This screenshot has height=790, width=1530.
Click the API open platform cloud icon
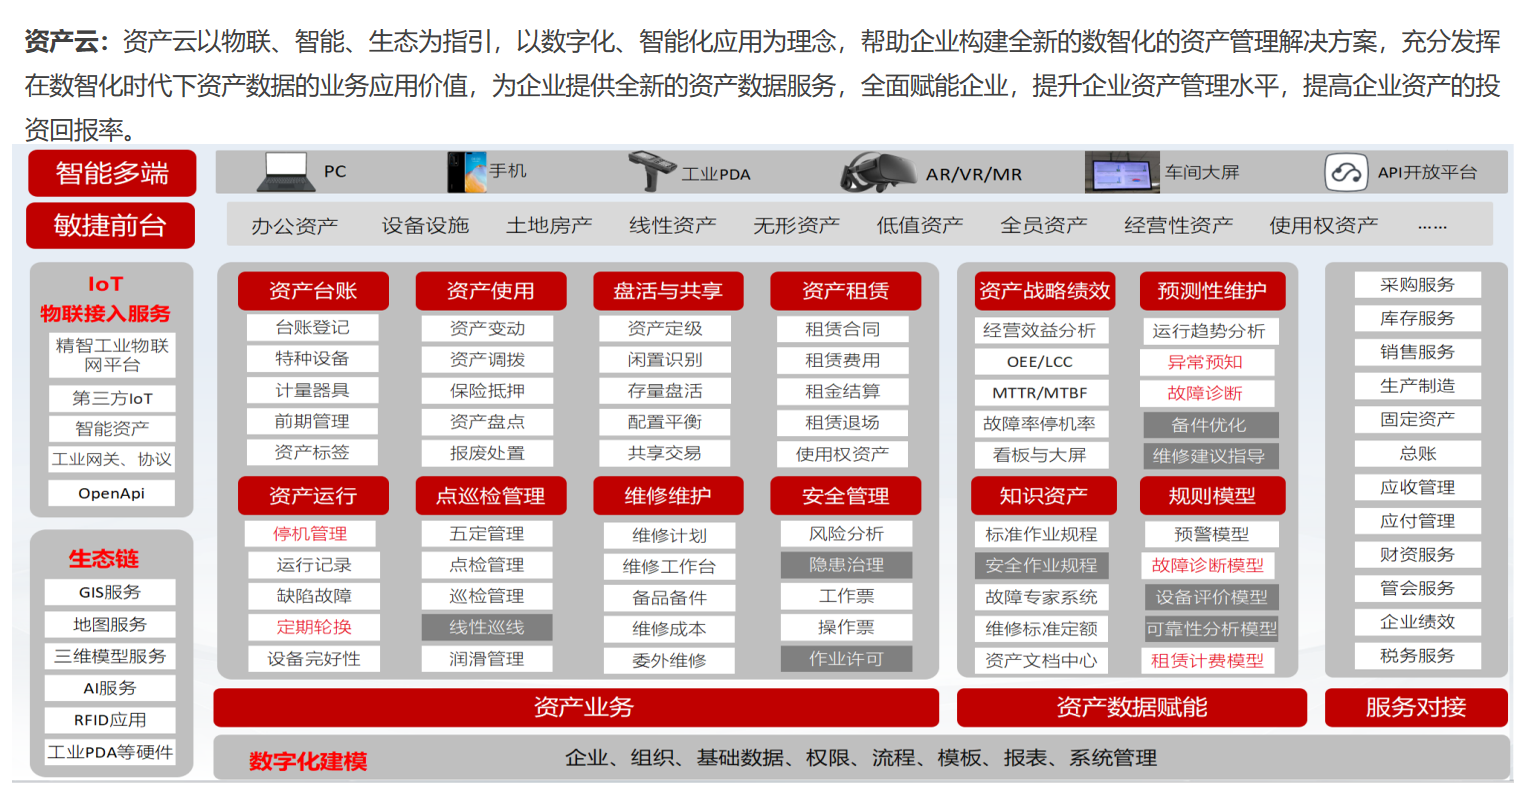(1345, 173)
